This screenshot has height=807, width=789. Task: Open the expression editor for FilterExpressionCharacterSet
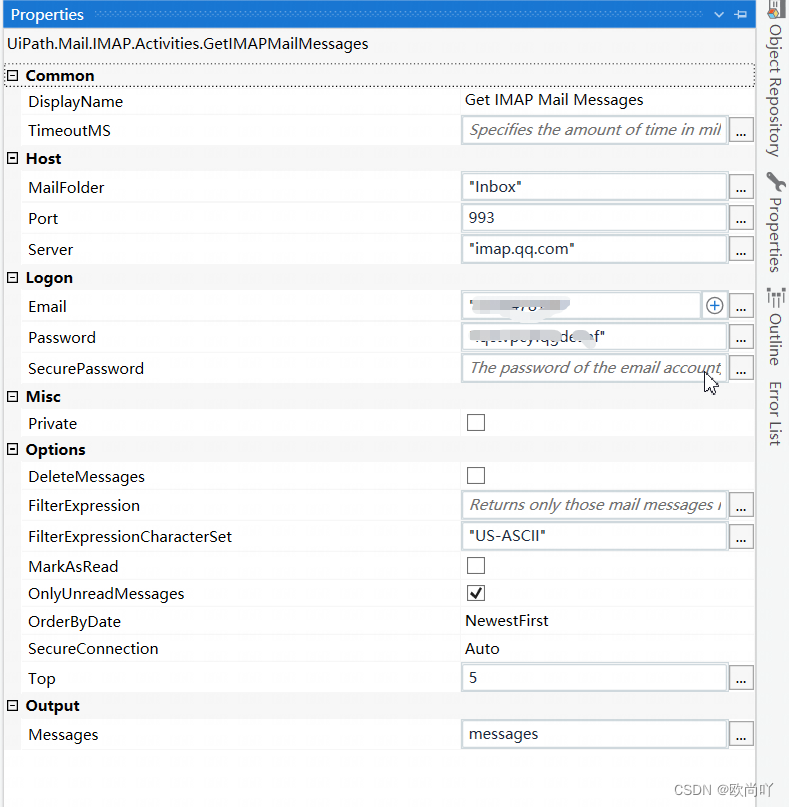741,536
